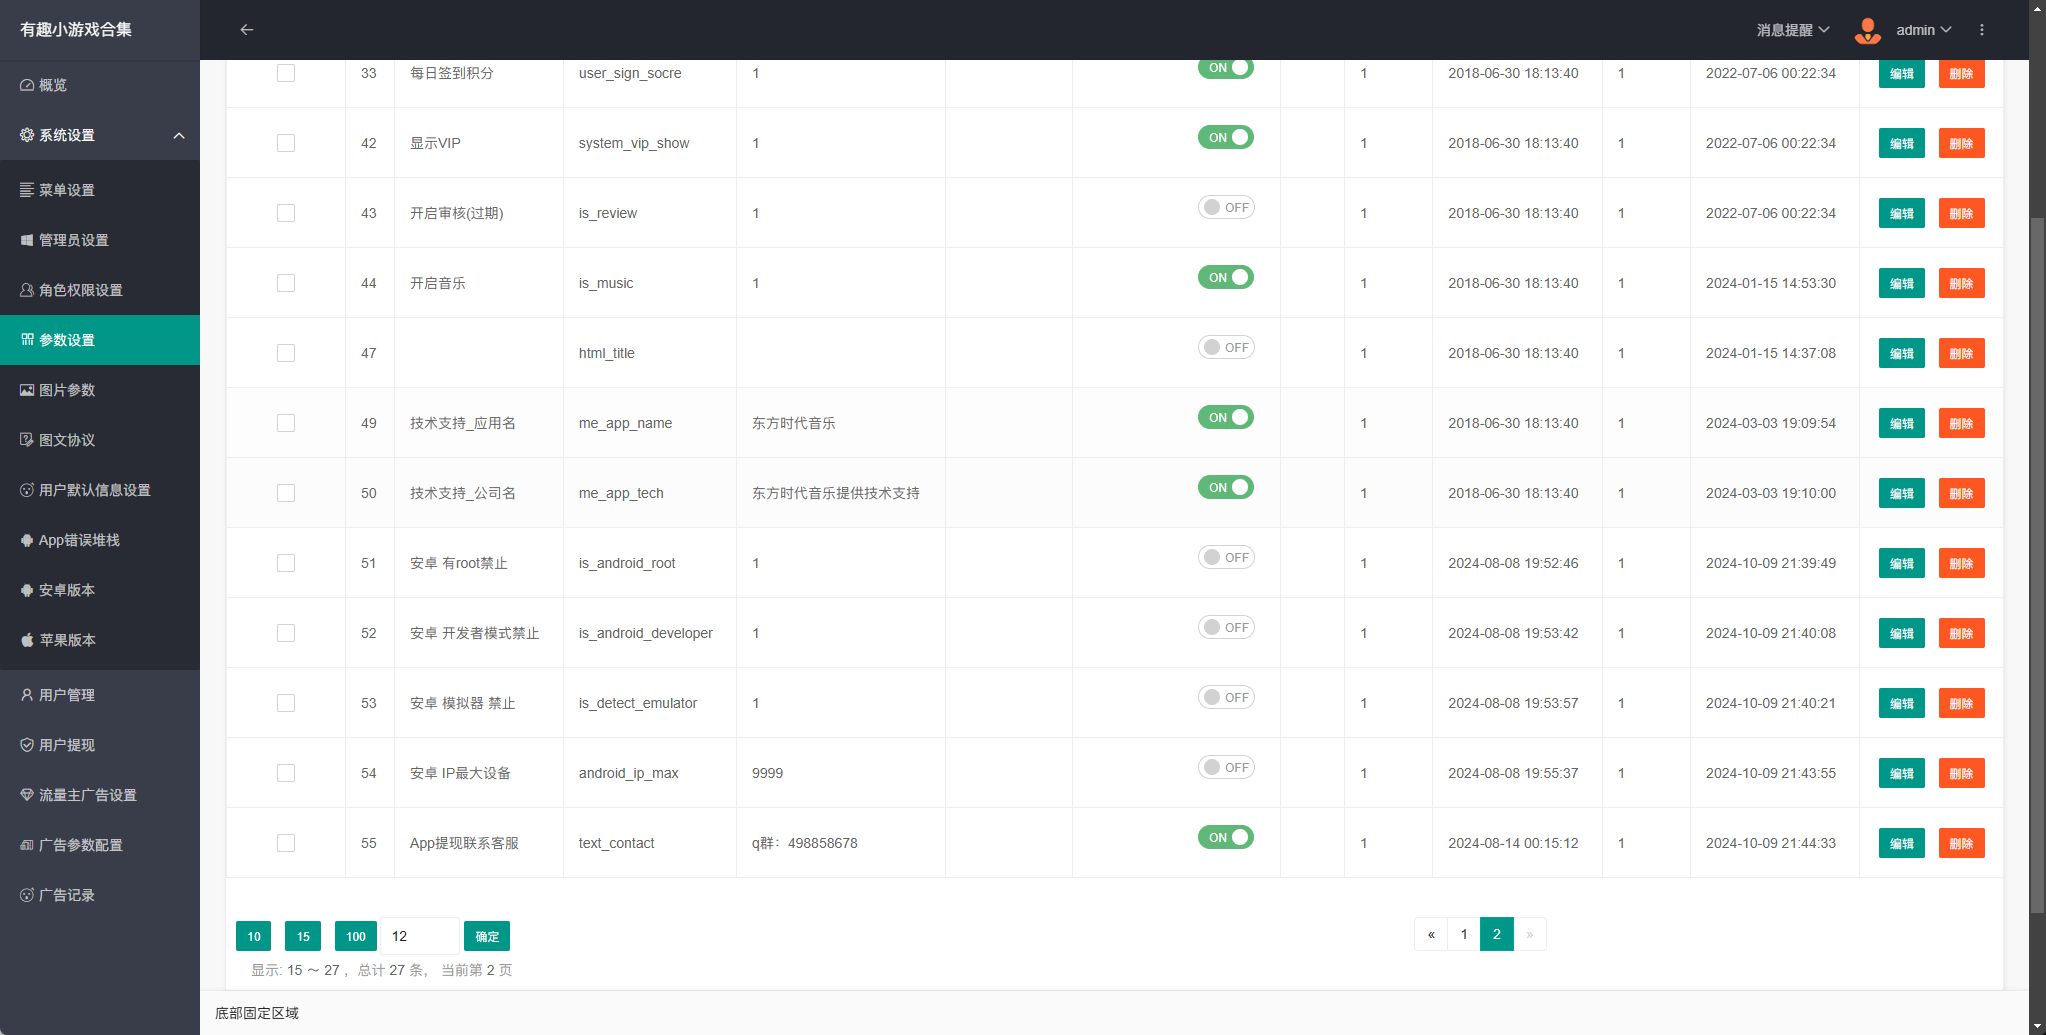Screen dimensions: 2046x1035
Task: Set page size to 100
Action: tap(356, 936)
